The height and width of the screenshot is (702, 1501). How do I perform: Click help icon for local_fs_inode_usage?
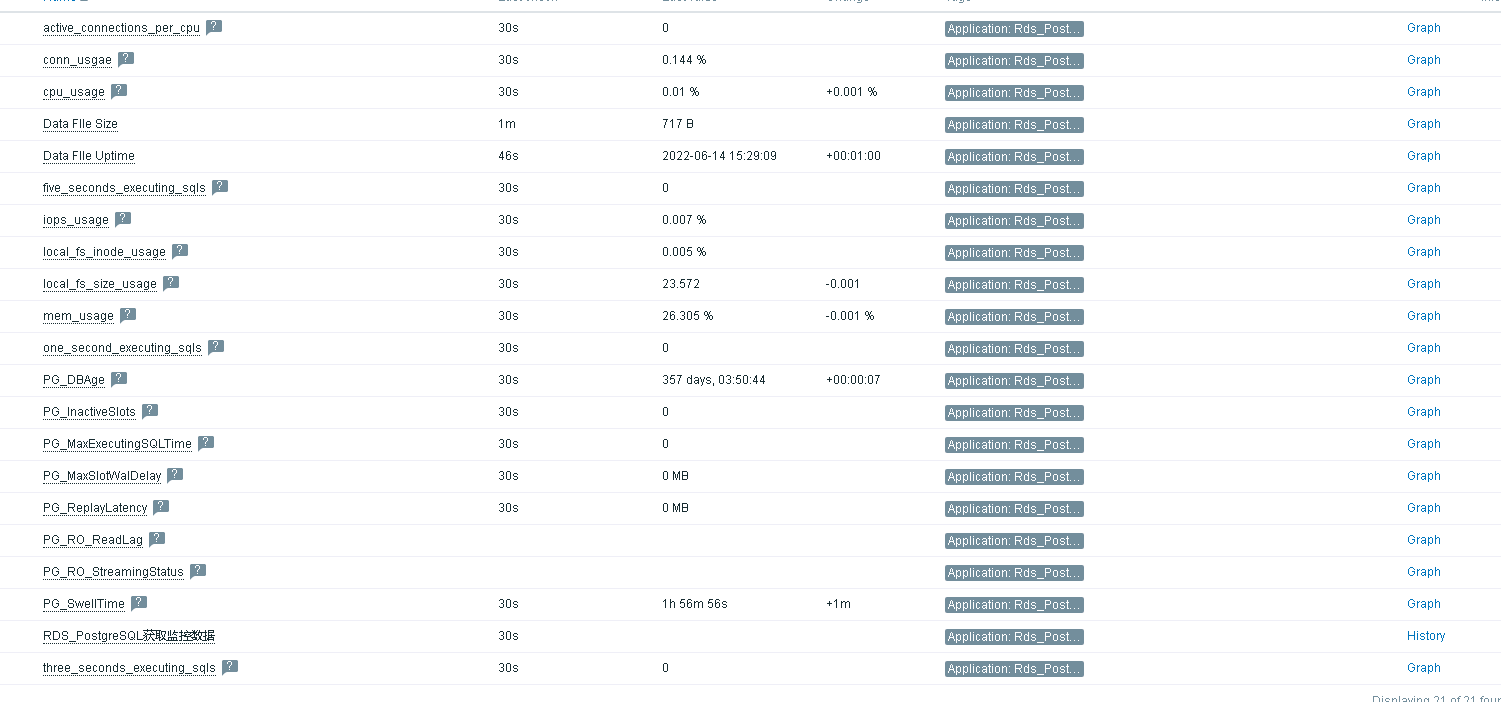click(x=180, y=251)
